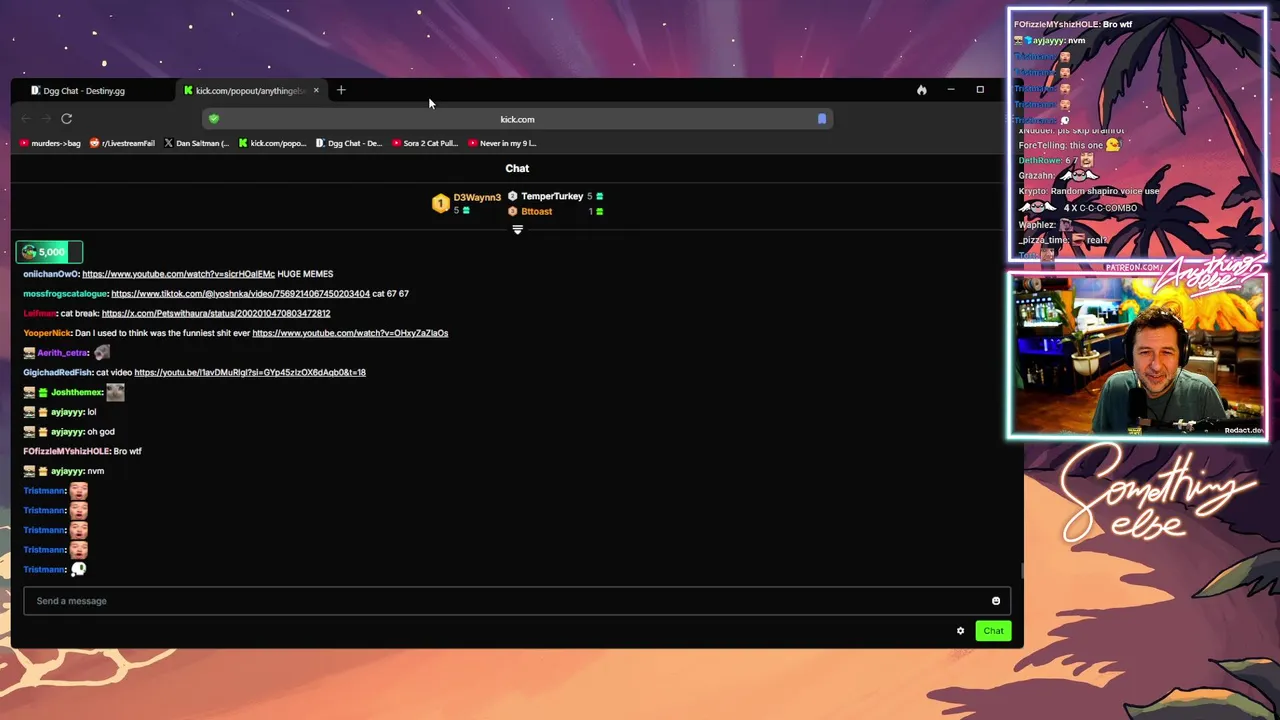Open the Sora 2 Cat Pull... bookmark
Viewport: 1280px width, 720px height.
(x=425, y=143)
